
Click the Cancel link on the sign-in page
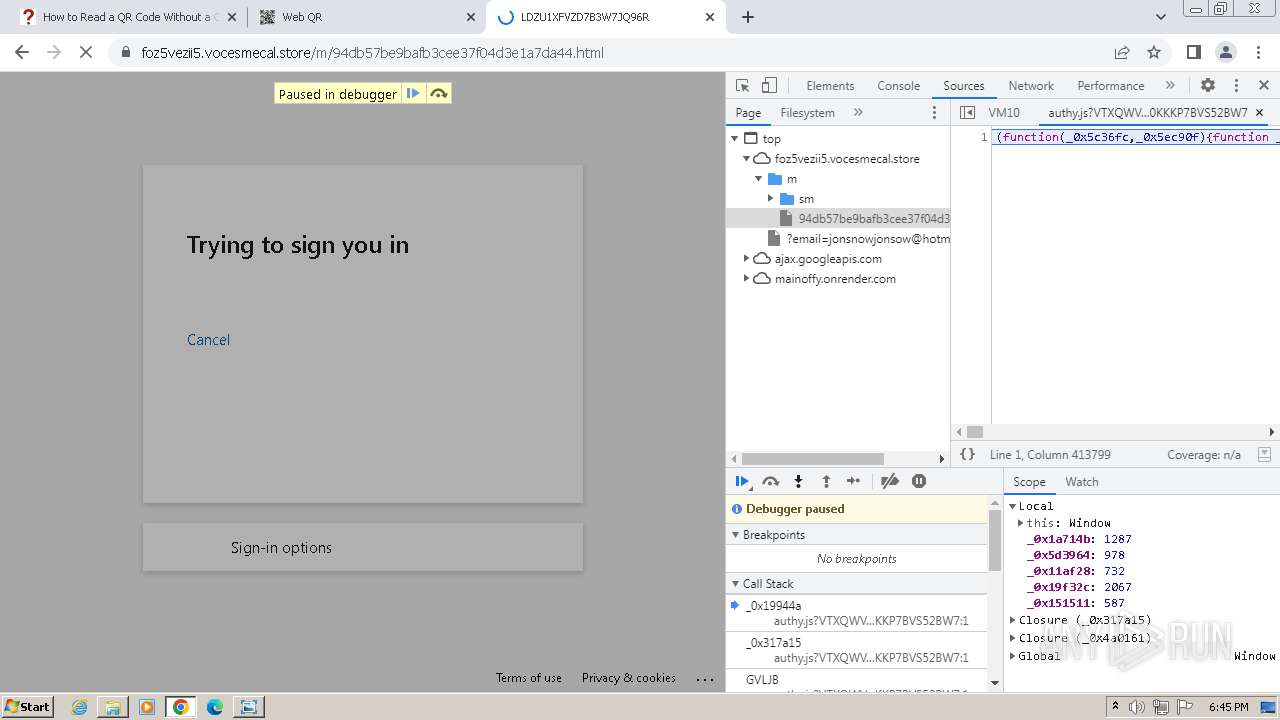click(208, 340)
